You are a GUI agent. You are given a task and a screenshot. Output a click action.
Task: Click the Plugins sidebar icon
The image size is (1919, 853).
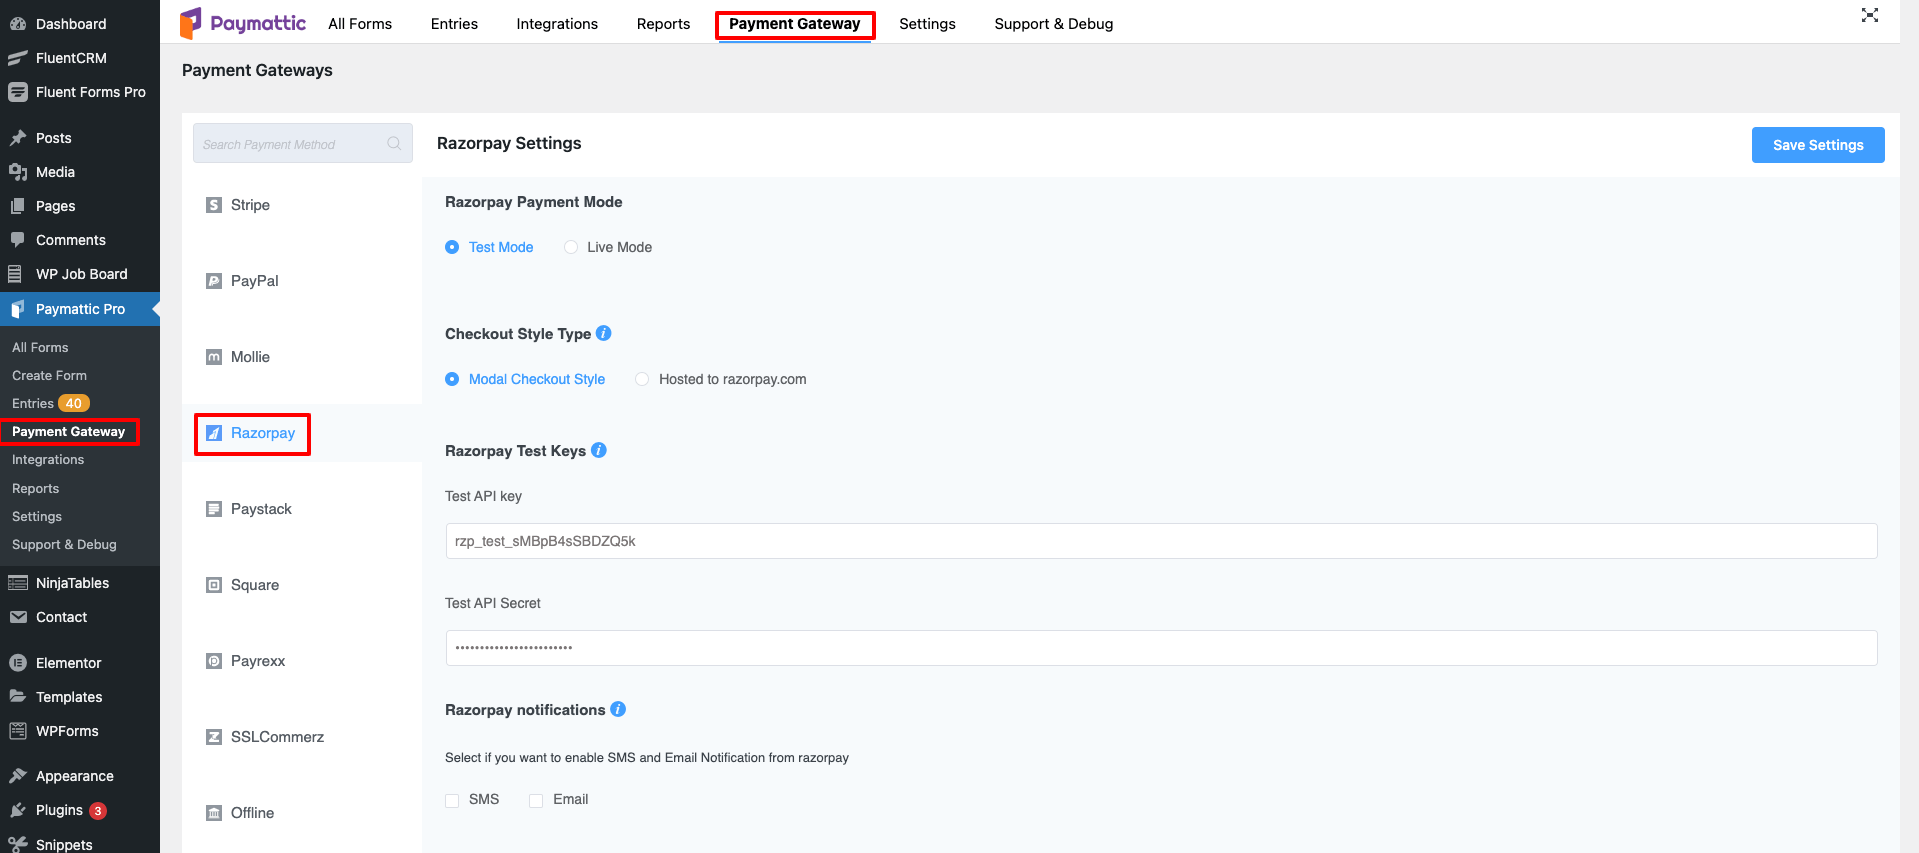click(17, 810)
